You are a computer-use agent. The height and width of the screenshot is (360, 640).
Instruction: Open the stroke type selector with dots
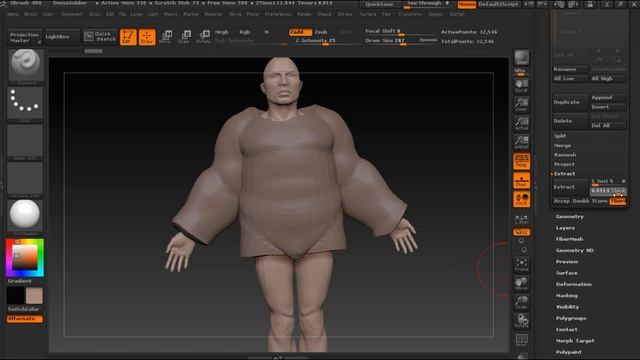point(25,102)
